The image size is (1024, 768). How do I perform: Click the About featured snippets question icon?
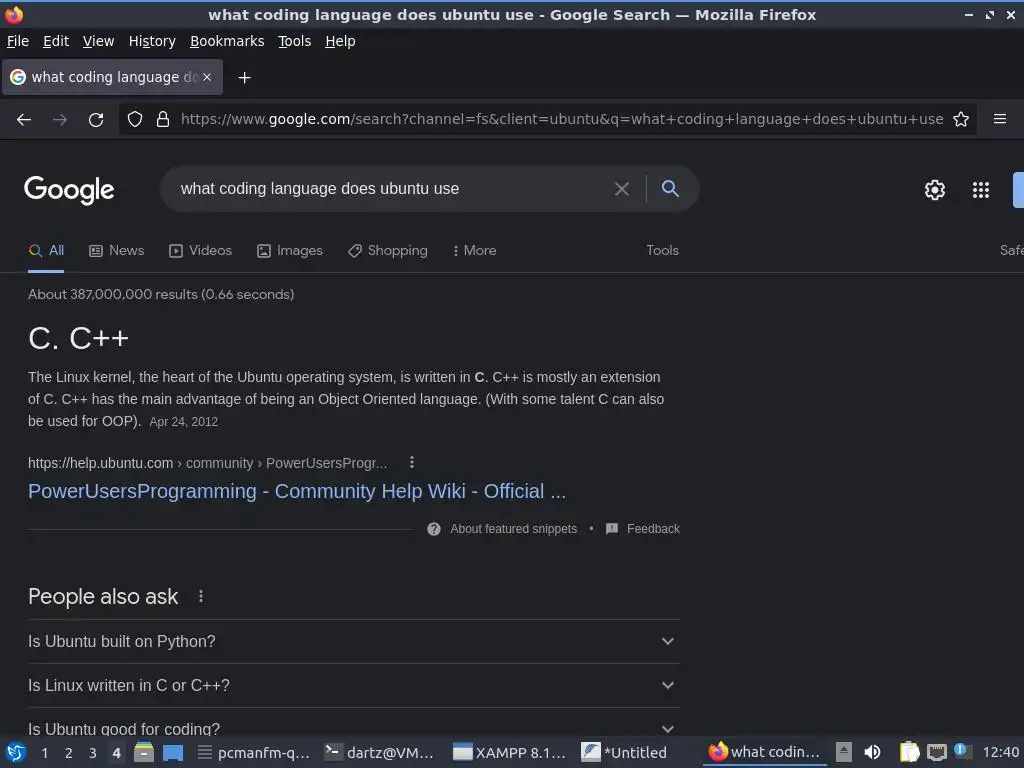tap(434, 529)
